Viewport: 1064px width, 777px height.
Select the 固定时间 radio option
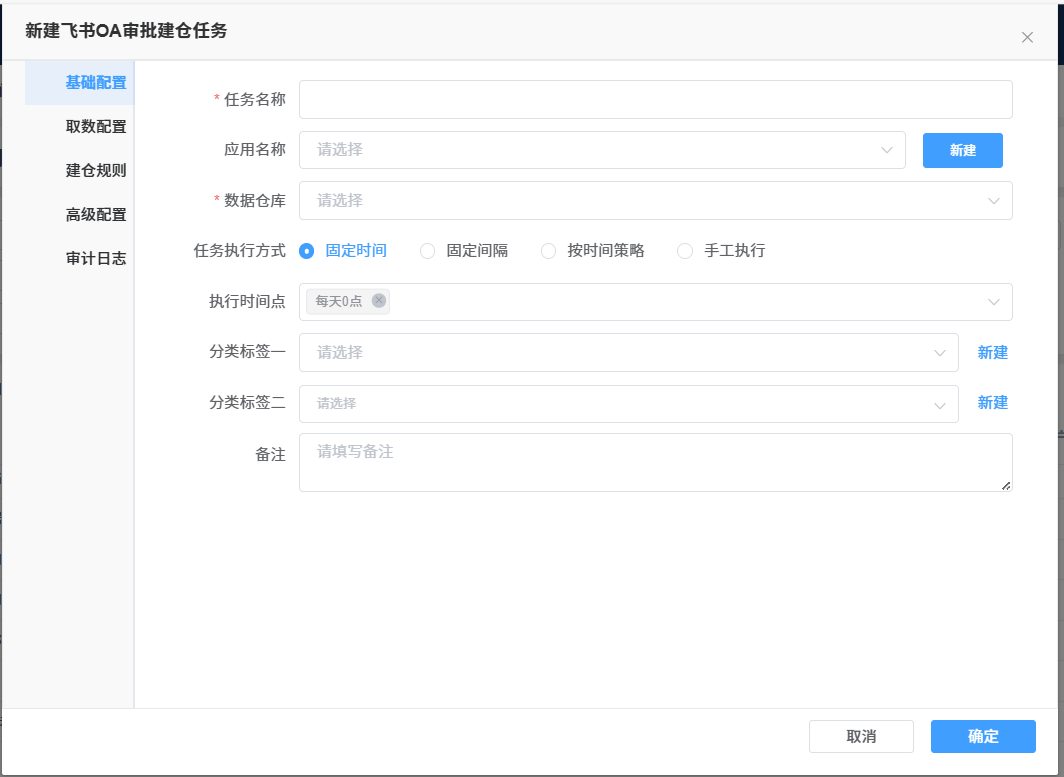click(x=307, y=251)
